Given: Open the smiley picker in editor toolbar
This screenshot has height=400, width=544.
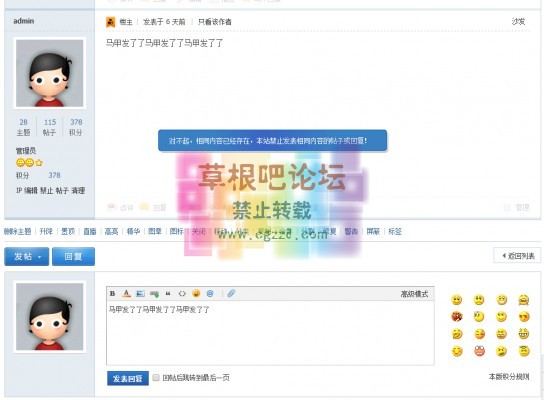Looking at the screenshot, I should click(196, 293).
